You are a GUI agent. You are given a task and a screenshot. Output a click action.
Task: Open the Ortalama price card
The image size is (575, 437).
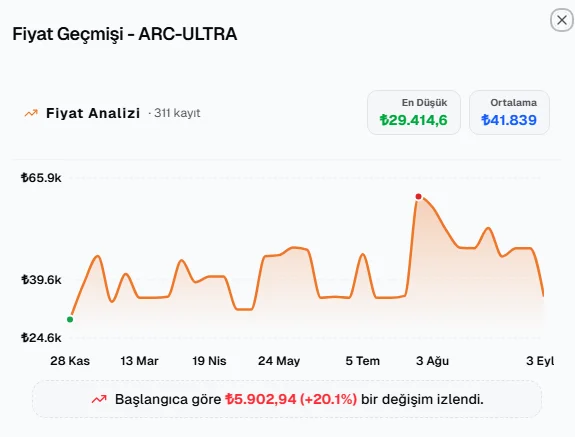[509, 113]
